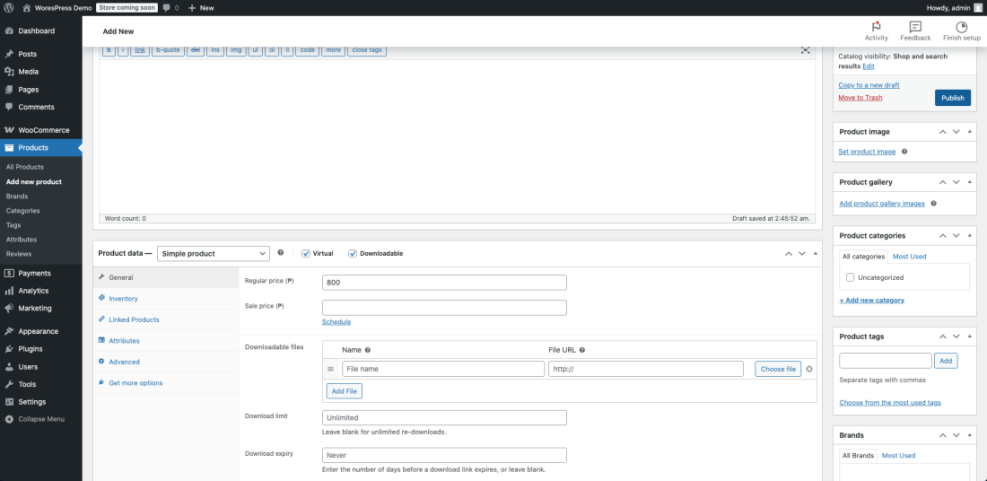Select the Most Used categories tab
Screen dimensions: 987x481
[x=909, y=256]
